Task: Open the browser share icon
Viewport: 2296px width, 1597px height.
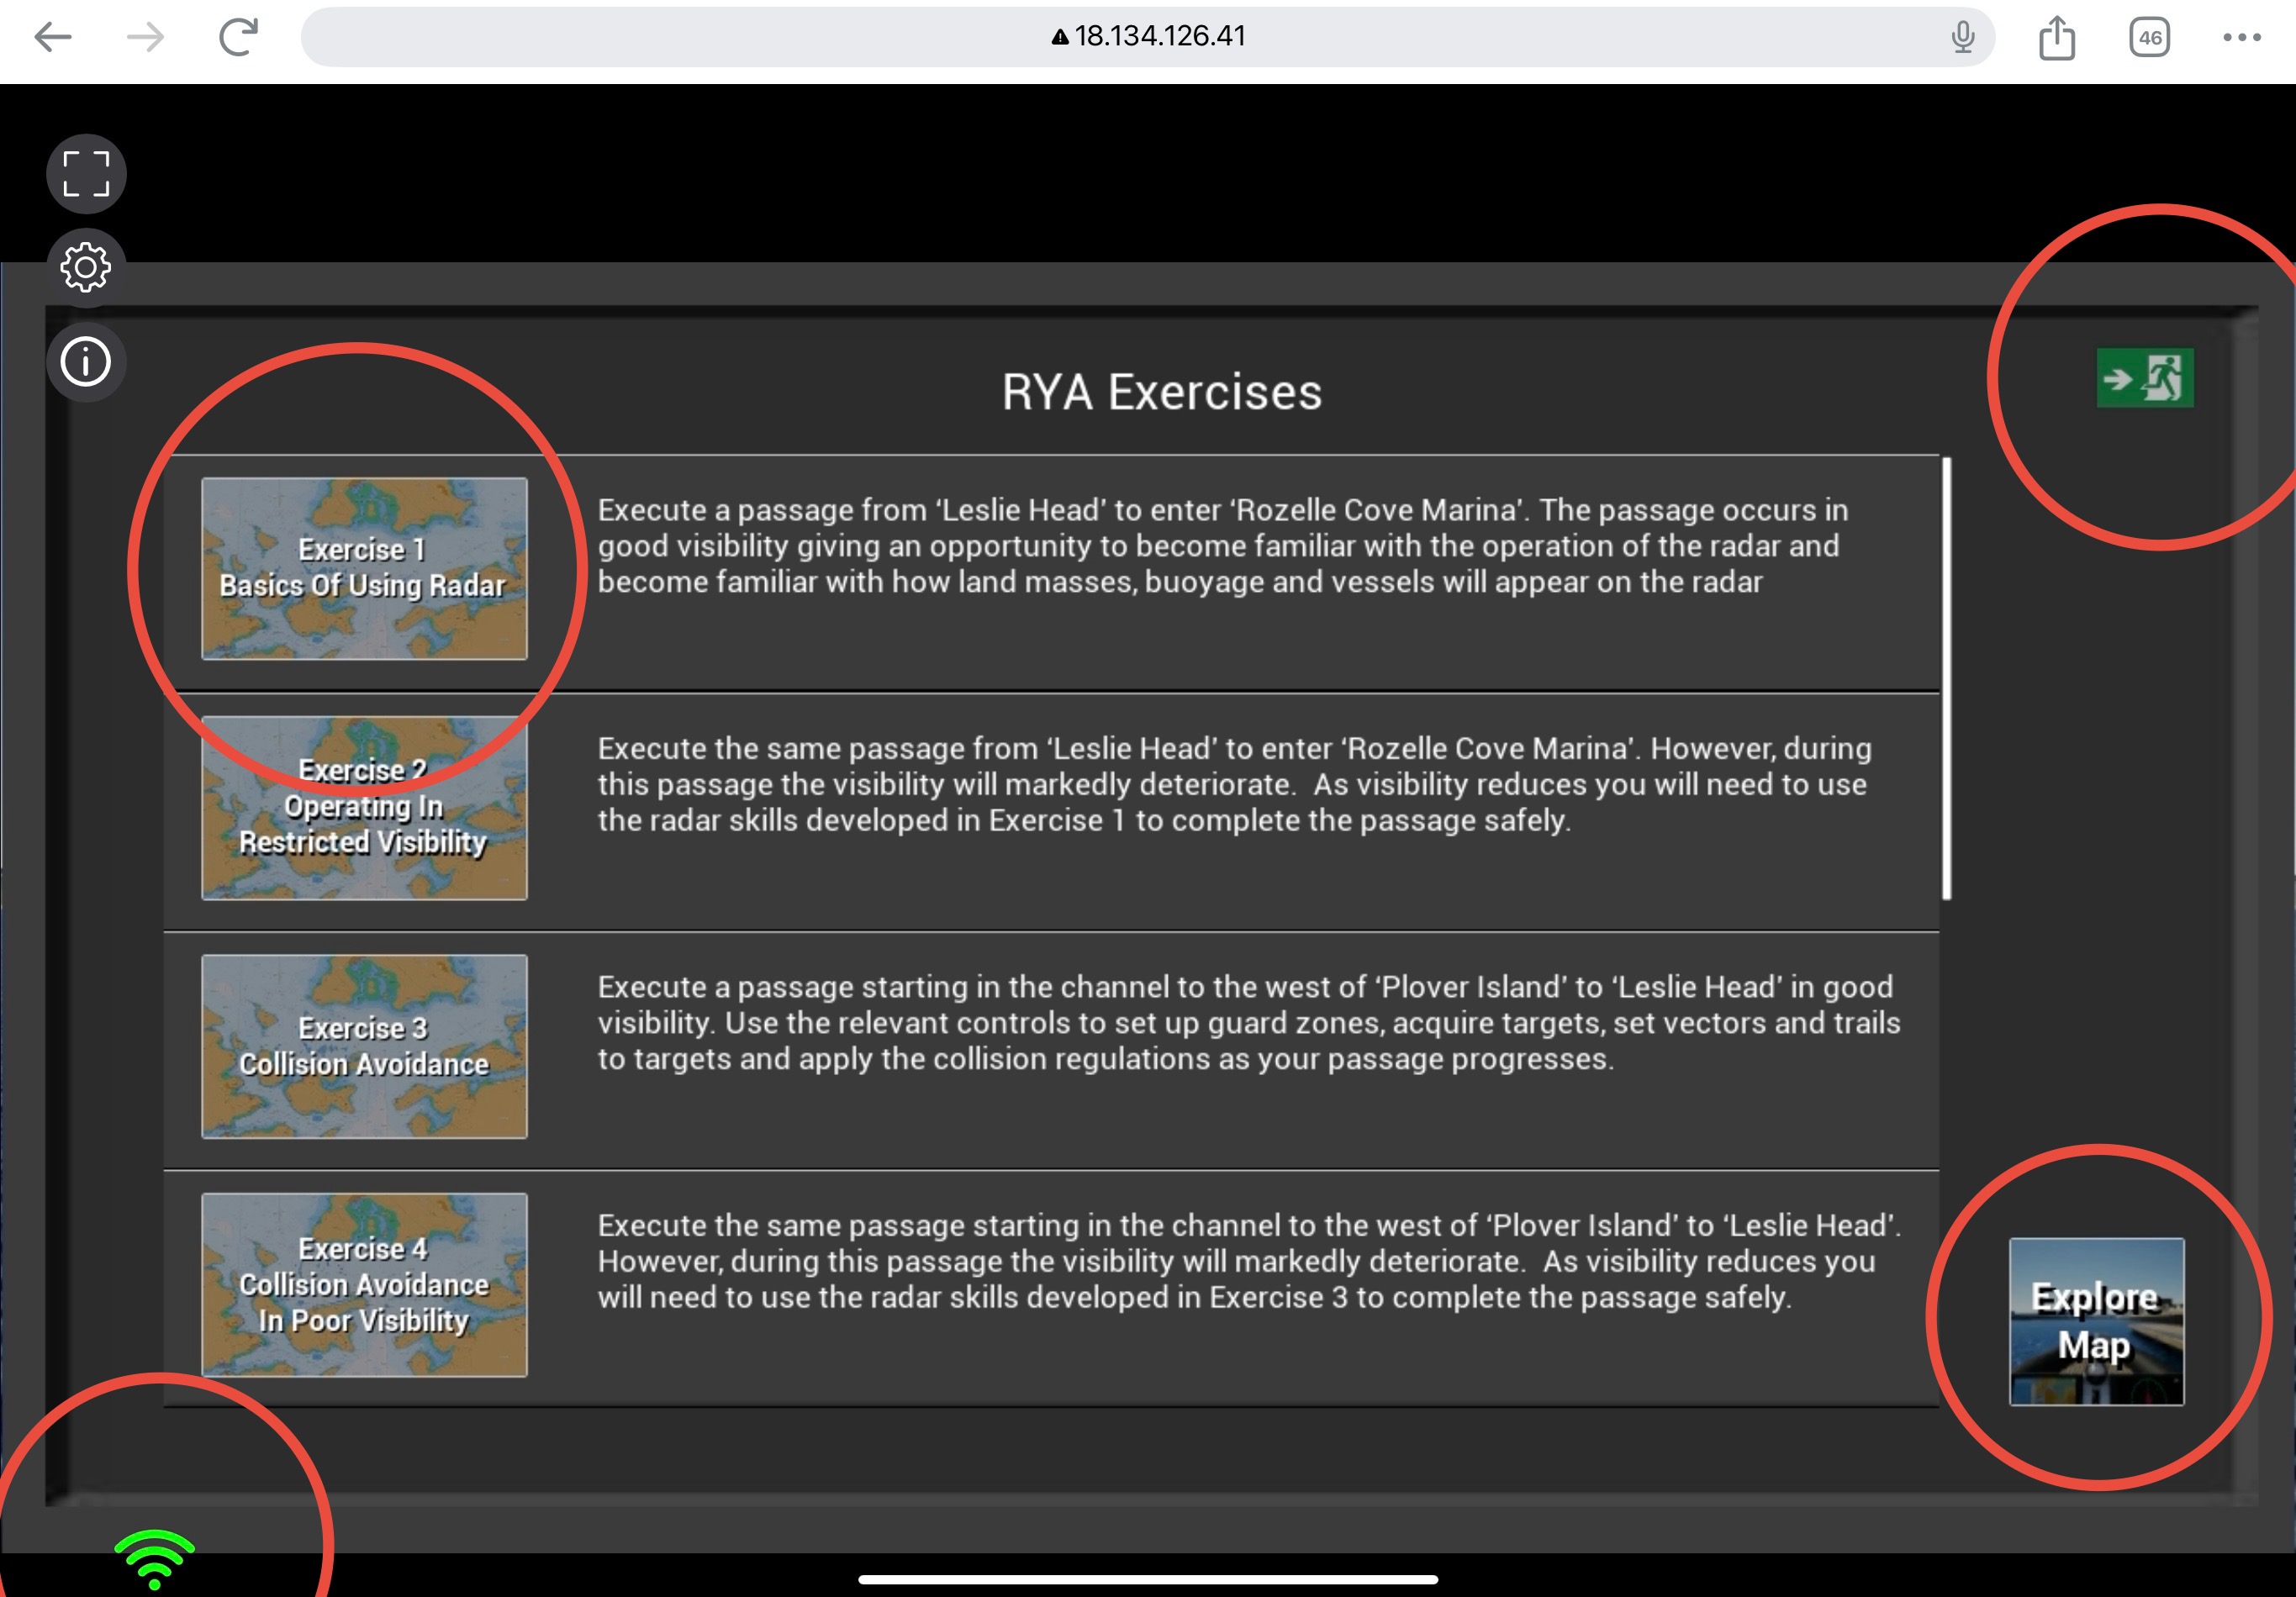Action: (x=2057, y=38)
